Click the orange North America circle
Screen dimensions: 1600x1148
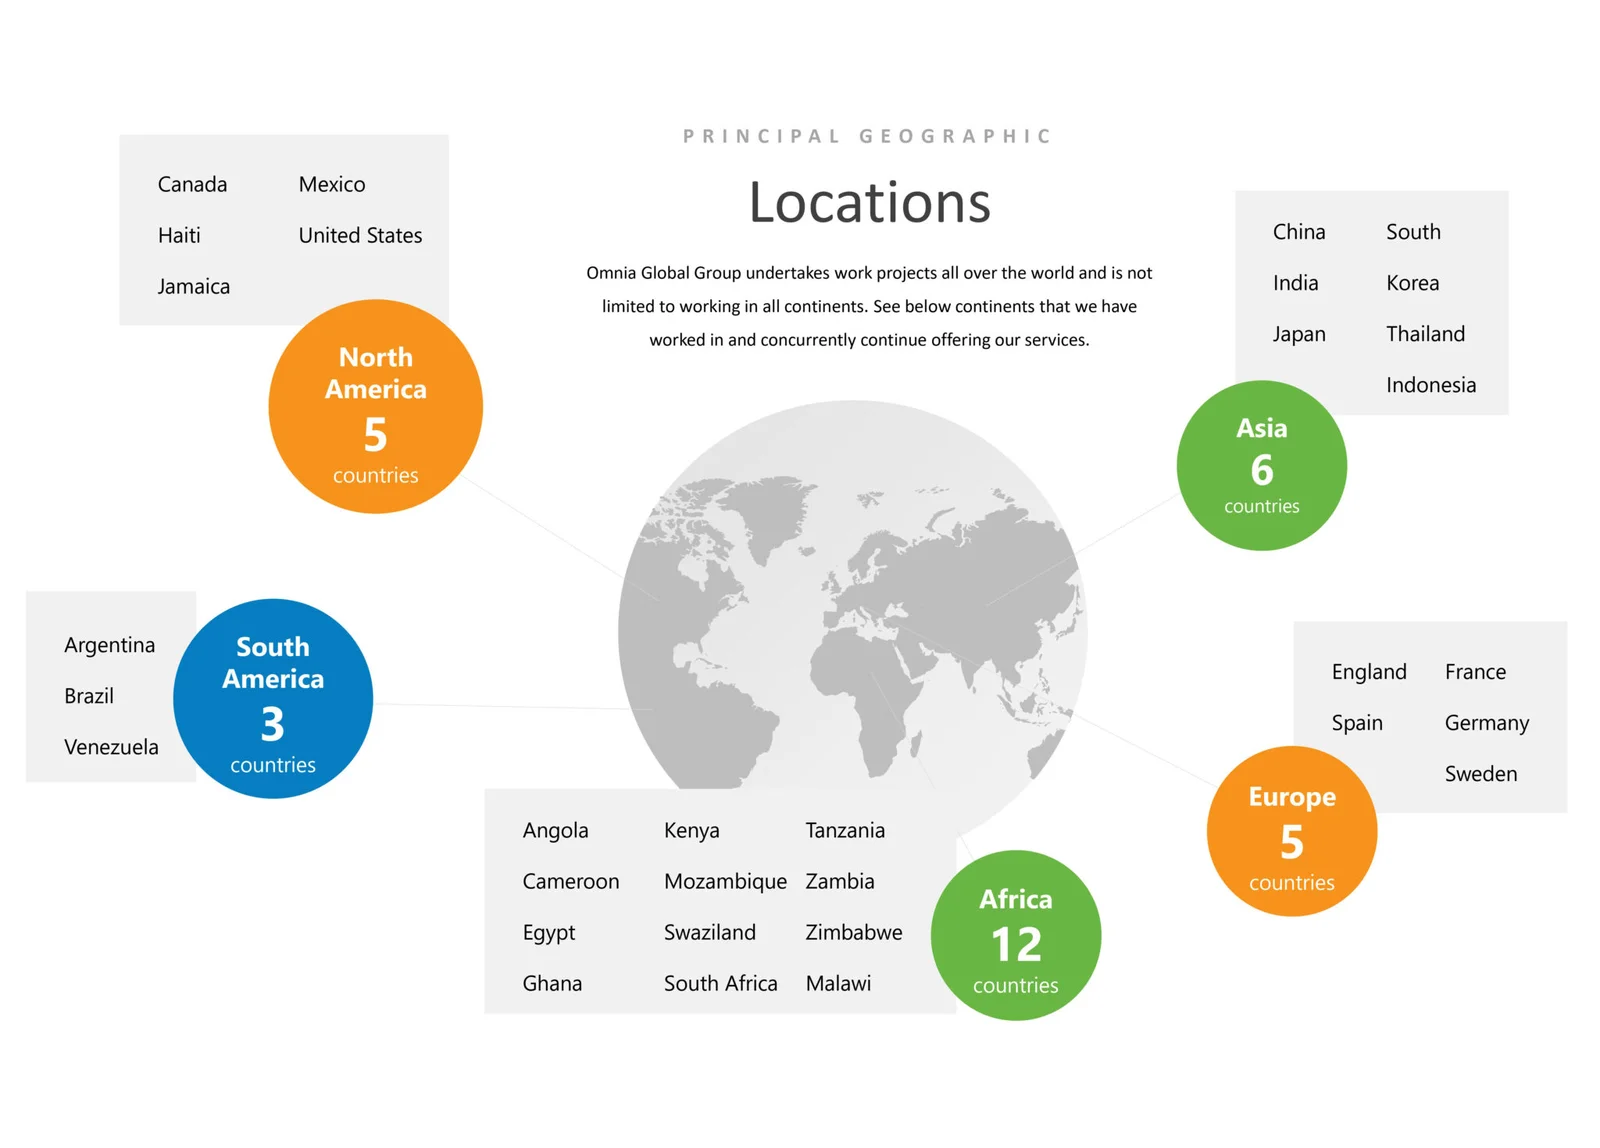pyautogui.click(x=375, y=407)
